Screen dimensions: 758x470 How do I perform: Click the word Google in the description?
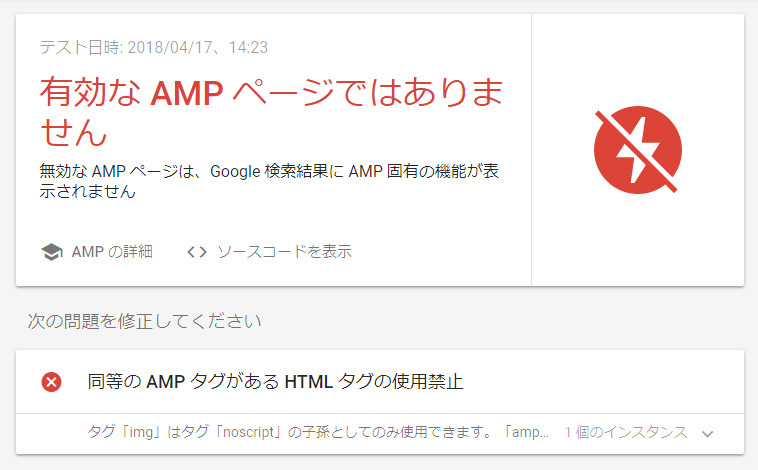237,171
